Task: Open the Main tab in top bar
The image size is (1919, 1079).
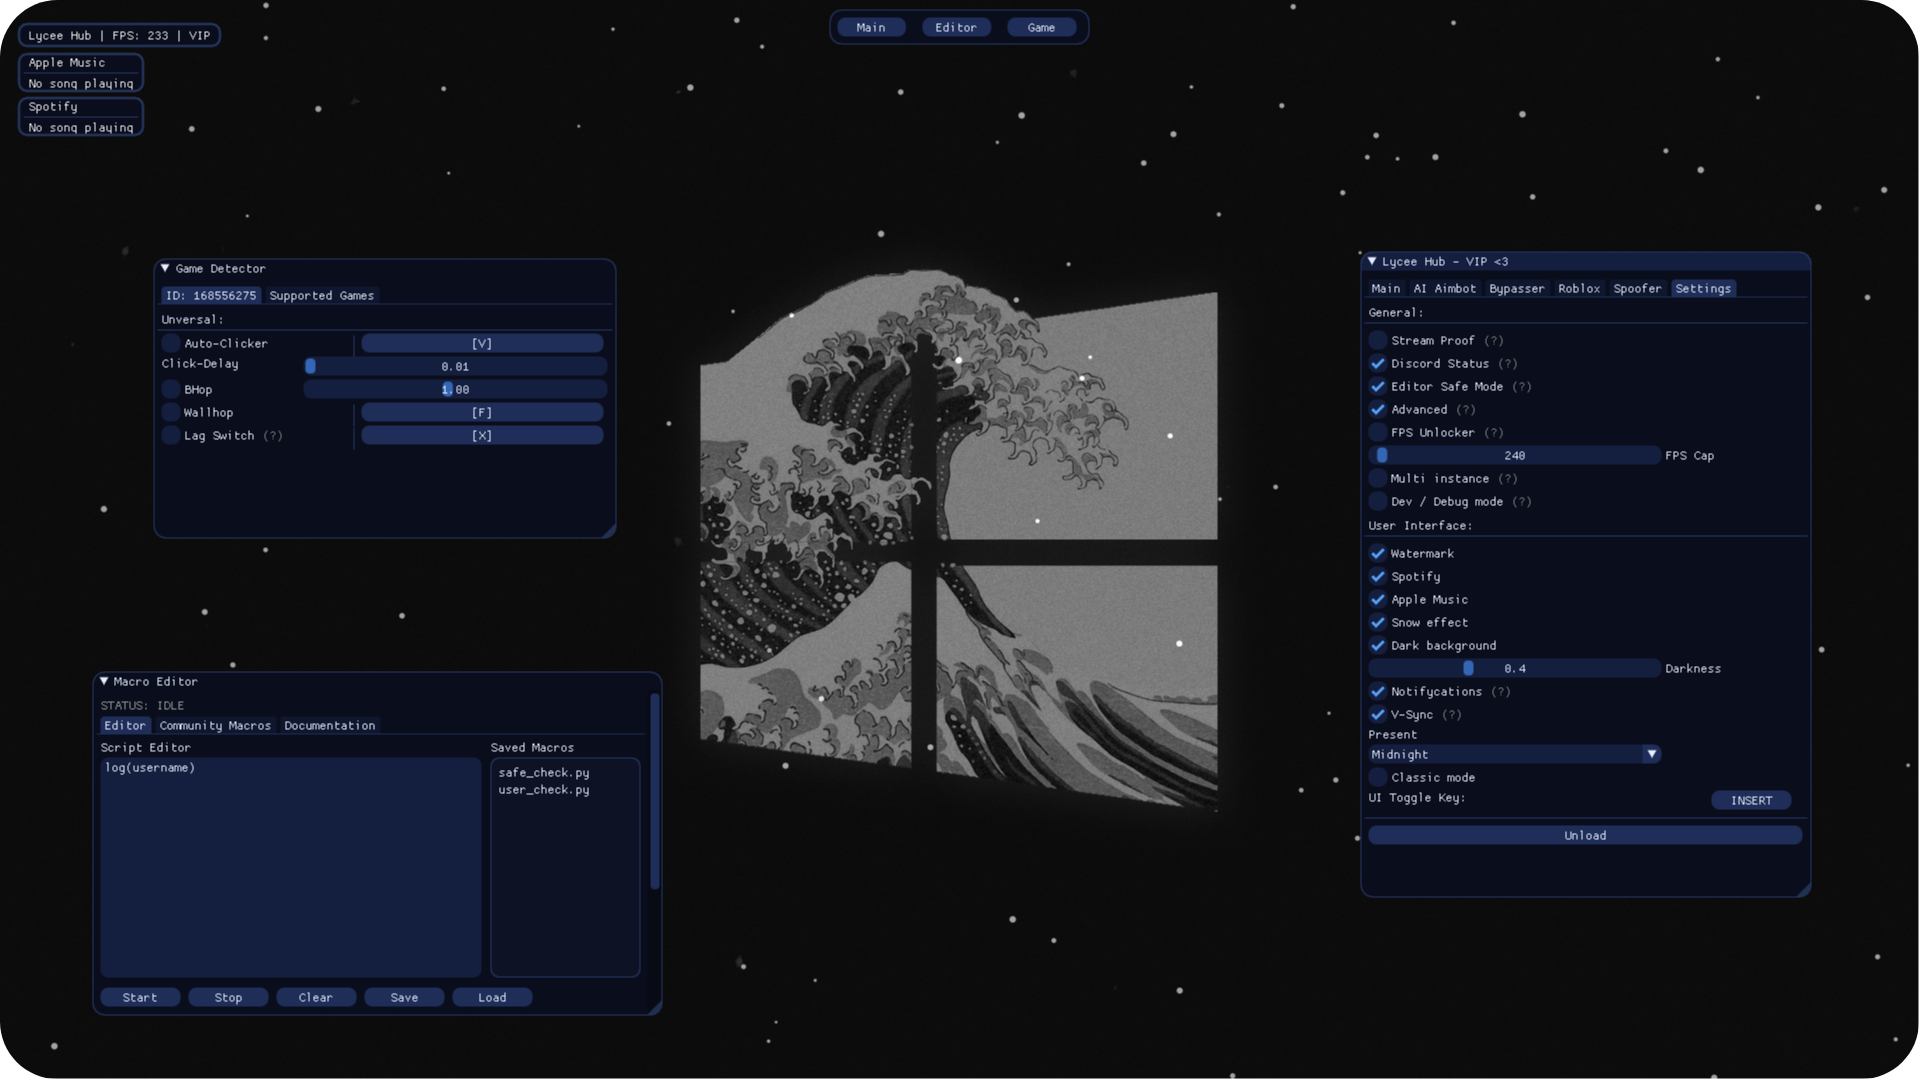Action: coord(871,27)
